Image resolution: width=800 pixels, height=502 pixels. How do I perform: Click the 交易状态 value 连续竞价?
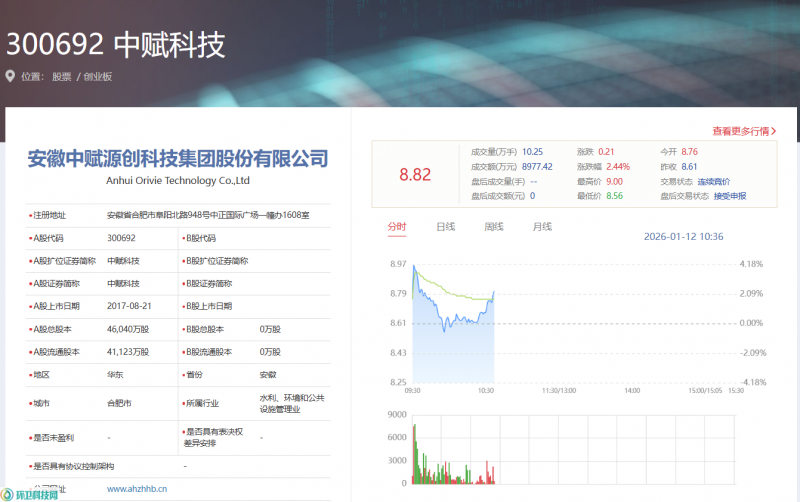coord(714,181)
